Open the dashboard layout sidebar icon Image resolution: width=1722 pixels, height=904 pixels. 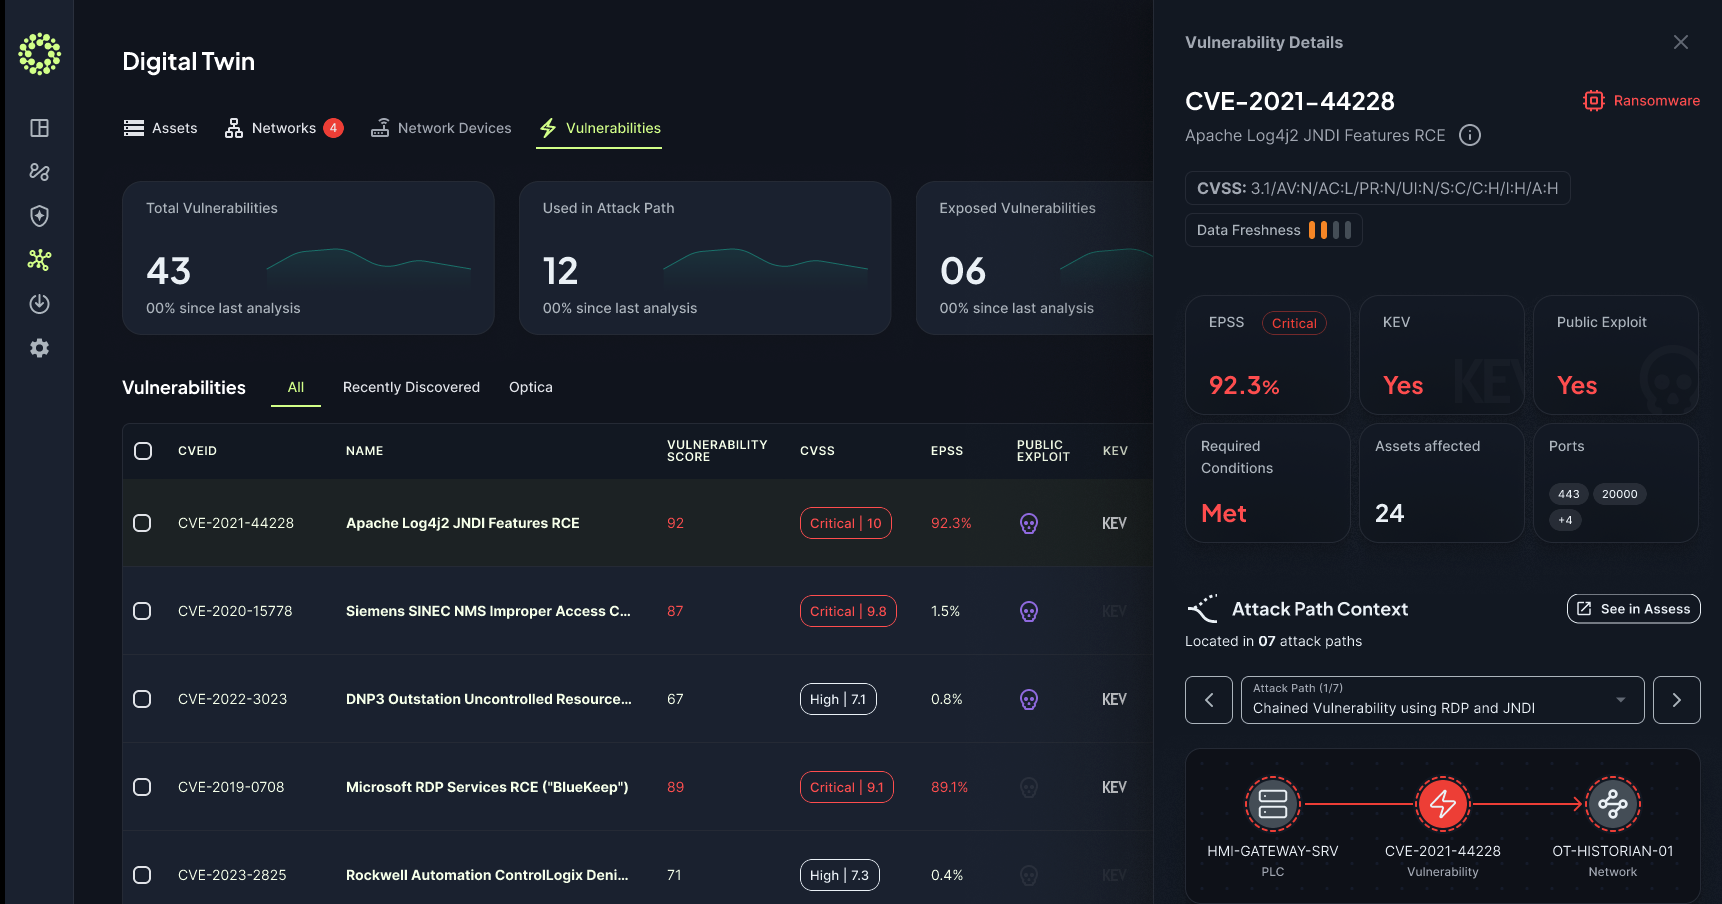coord(40,128)
